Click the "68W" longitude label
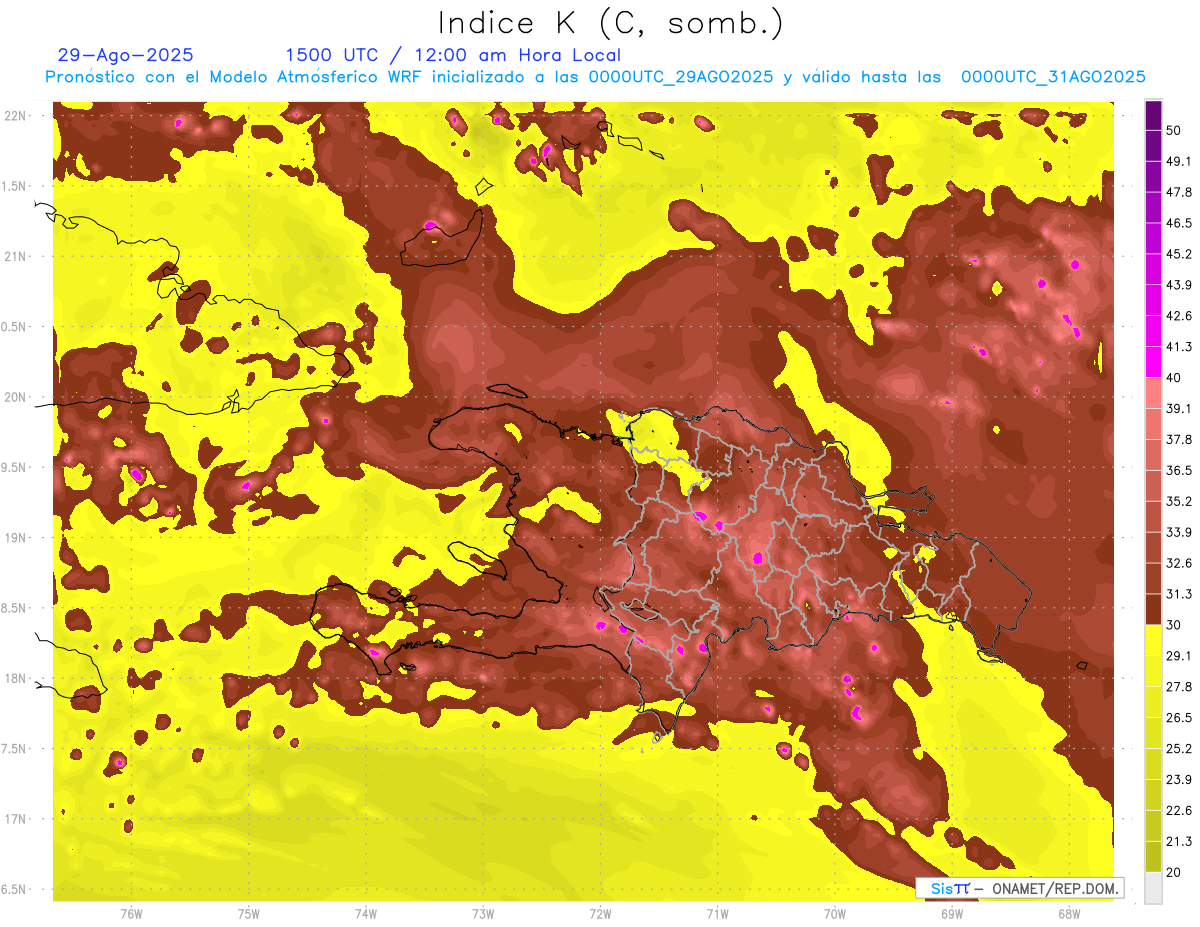Viewport: 1200px width, 927px height. (1069, 913)
